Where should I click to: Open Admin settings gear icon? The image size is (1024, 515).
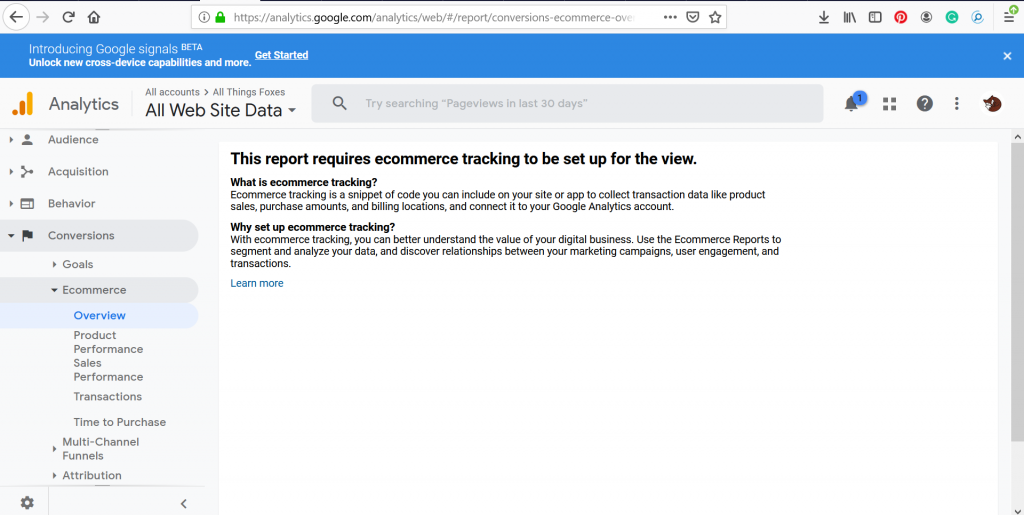tap(27, 503)
